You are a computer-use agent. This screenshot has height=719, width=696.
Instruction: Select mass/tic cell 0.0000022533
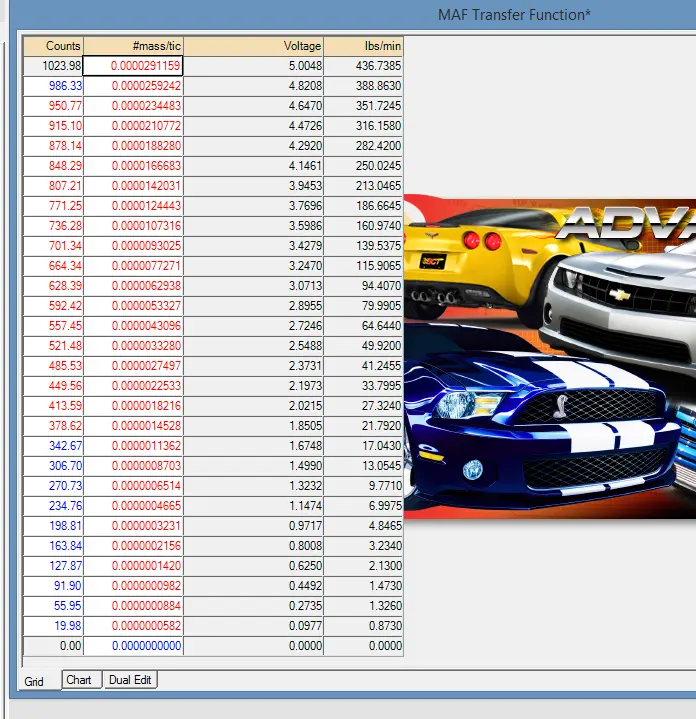click(133, 387)
